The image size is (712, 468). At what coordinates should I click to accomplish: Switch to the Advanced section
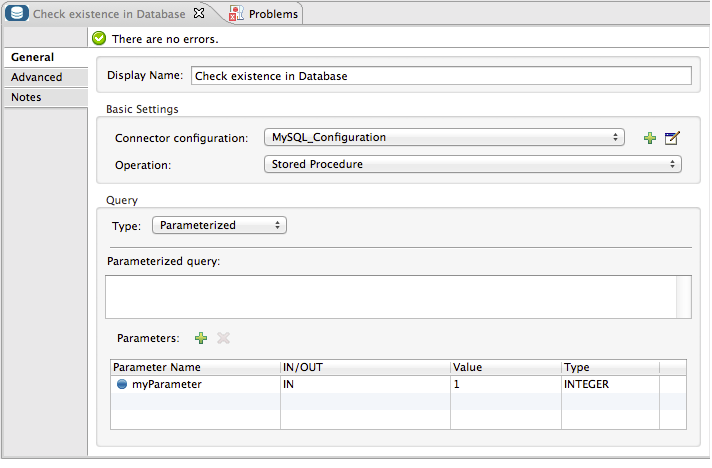tap(37, 77)
